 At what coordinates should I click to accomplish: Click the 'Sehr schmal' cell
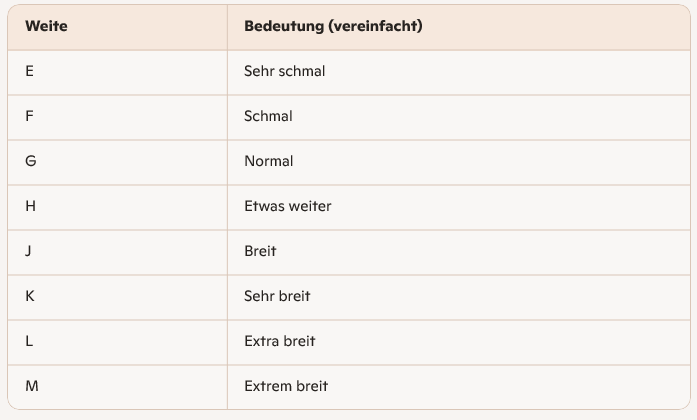click(x=284, y=71)
